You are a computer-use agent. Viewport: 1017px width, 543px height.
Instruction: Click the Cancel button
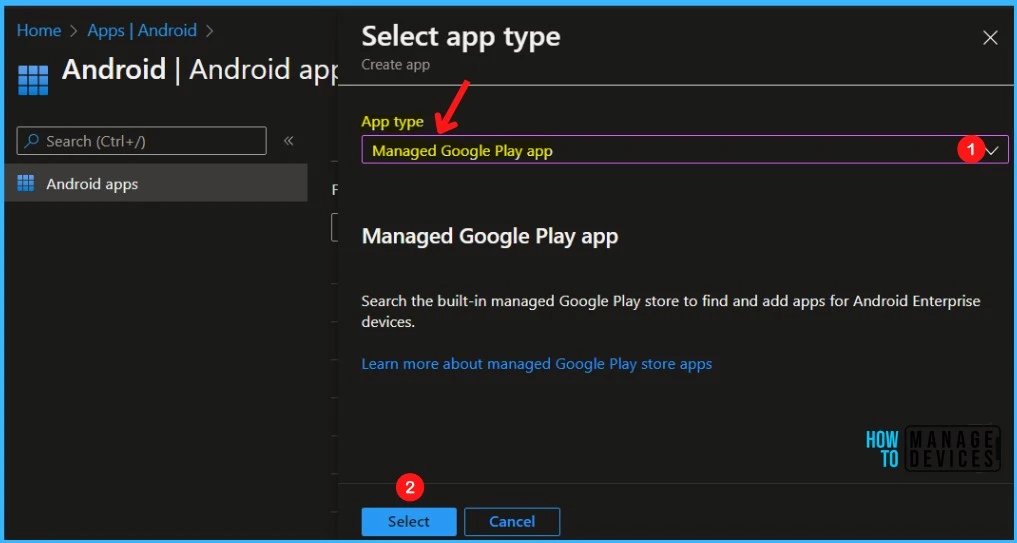click(512, 521)
